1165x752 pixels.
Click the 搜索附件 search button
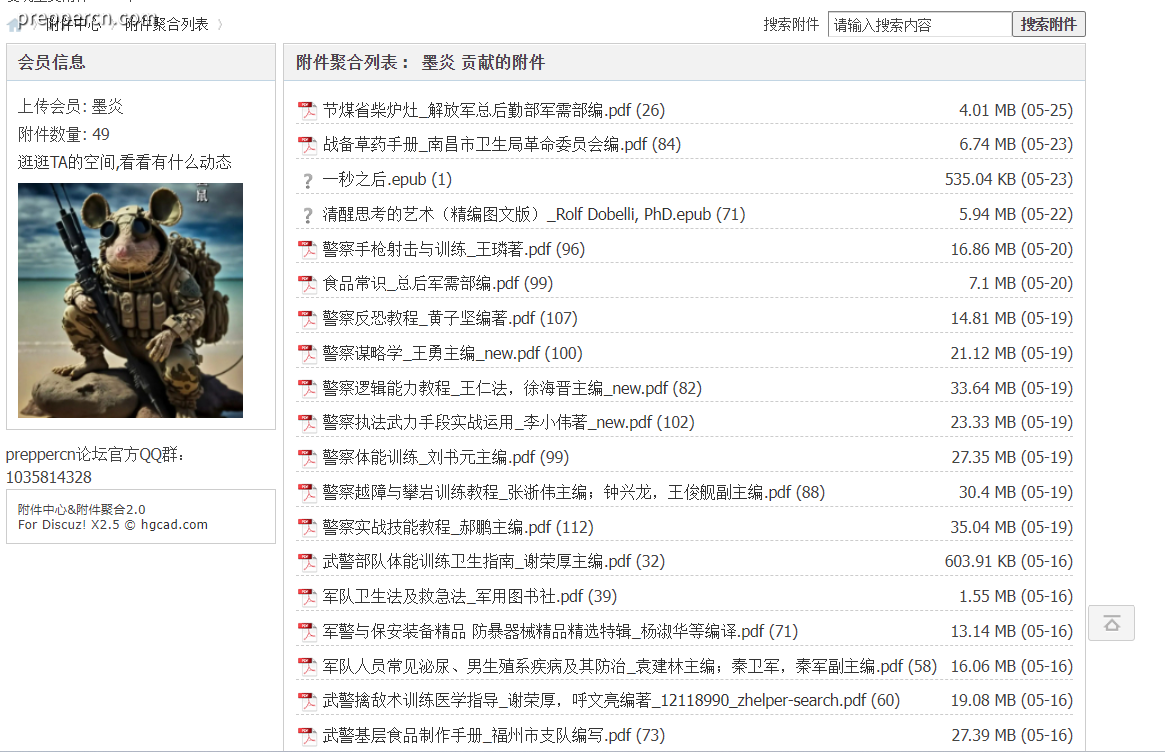(x=1048, y=25)
